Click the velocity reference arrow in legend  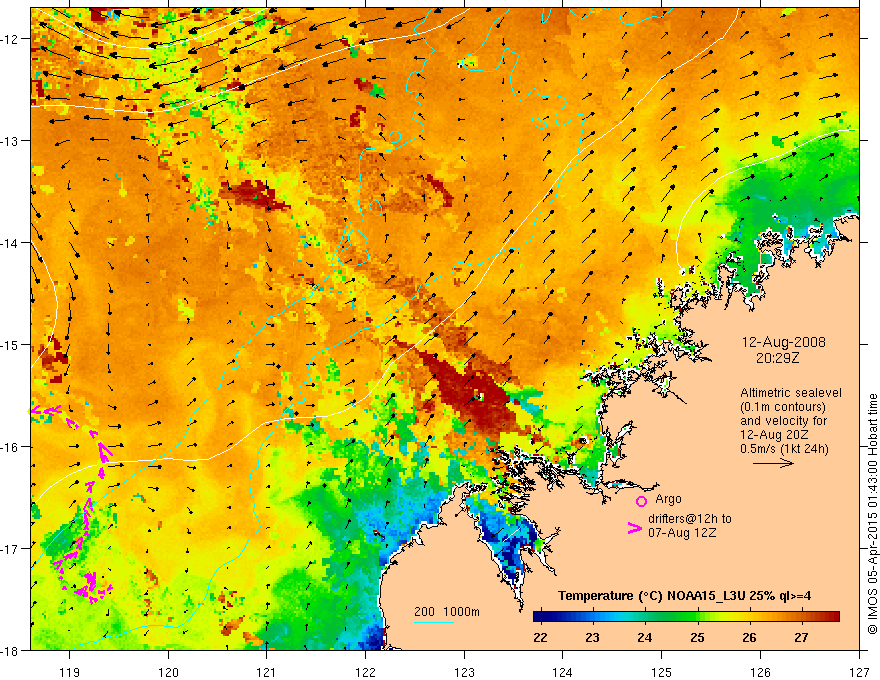(773, 463)
